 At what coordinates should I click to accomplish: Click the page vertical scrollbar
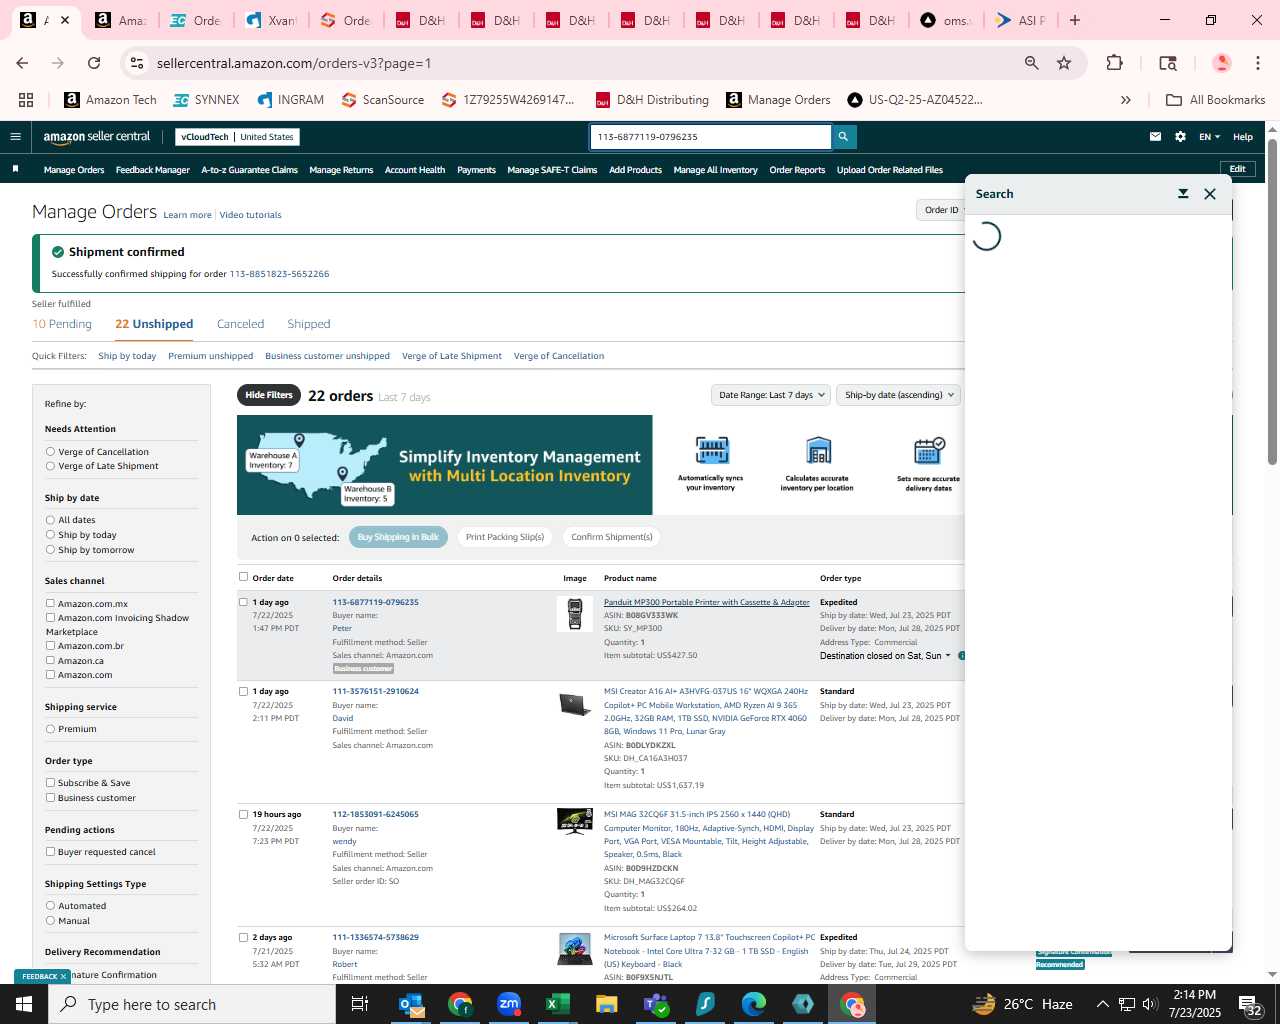coord(1272,300)
